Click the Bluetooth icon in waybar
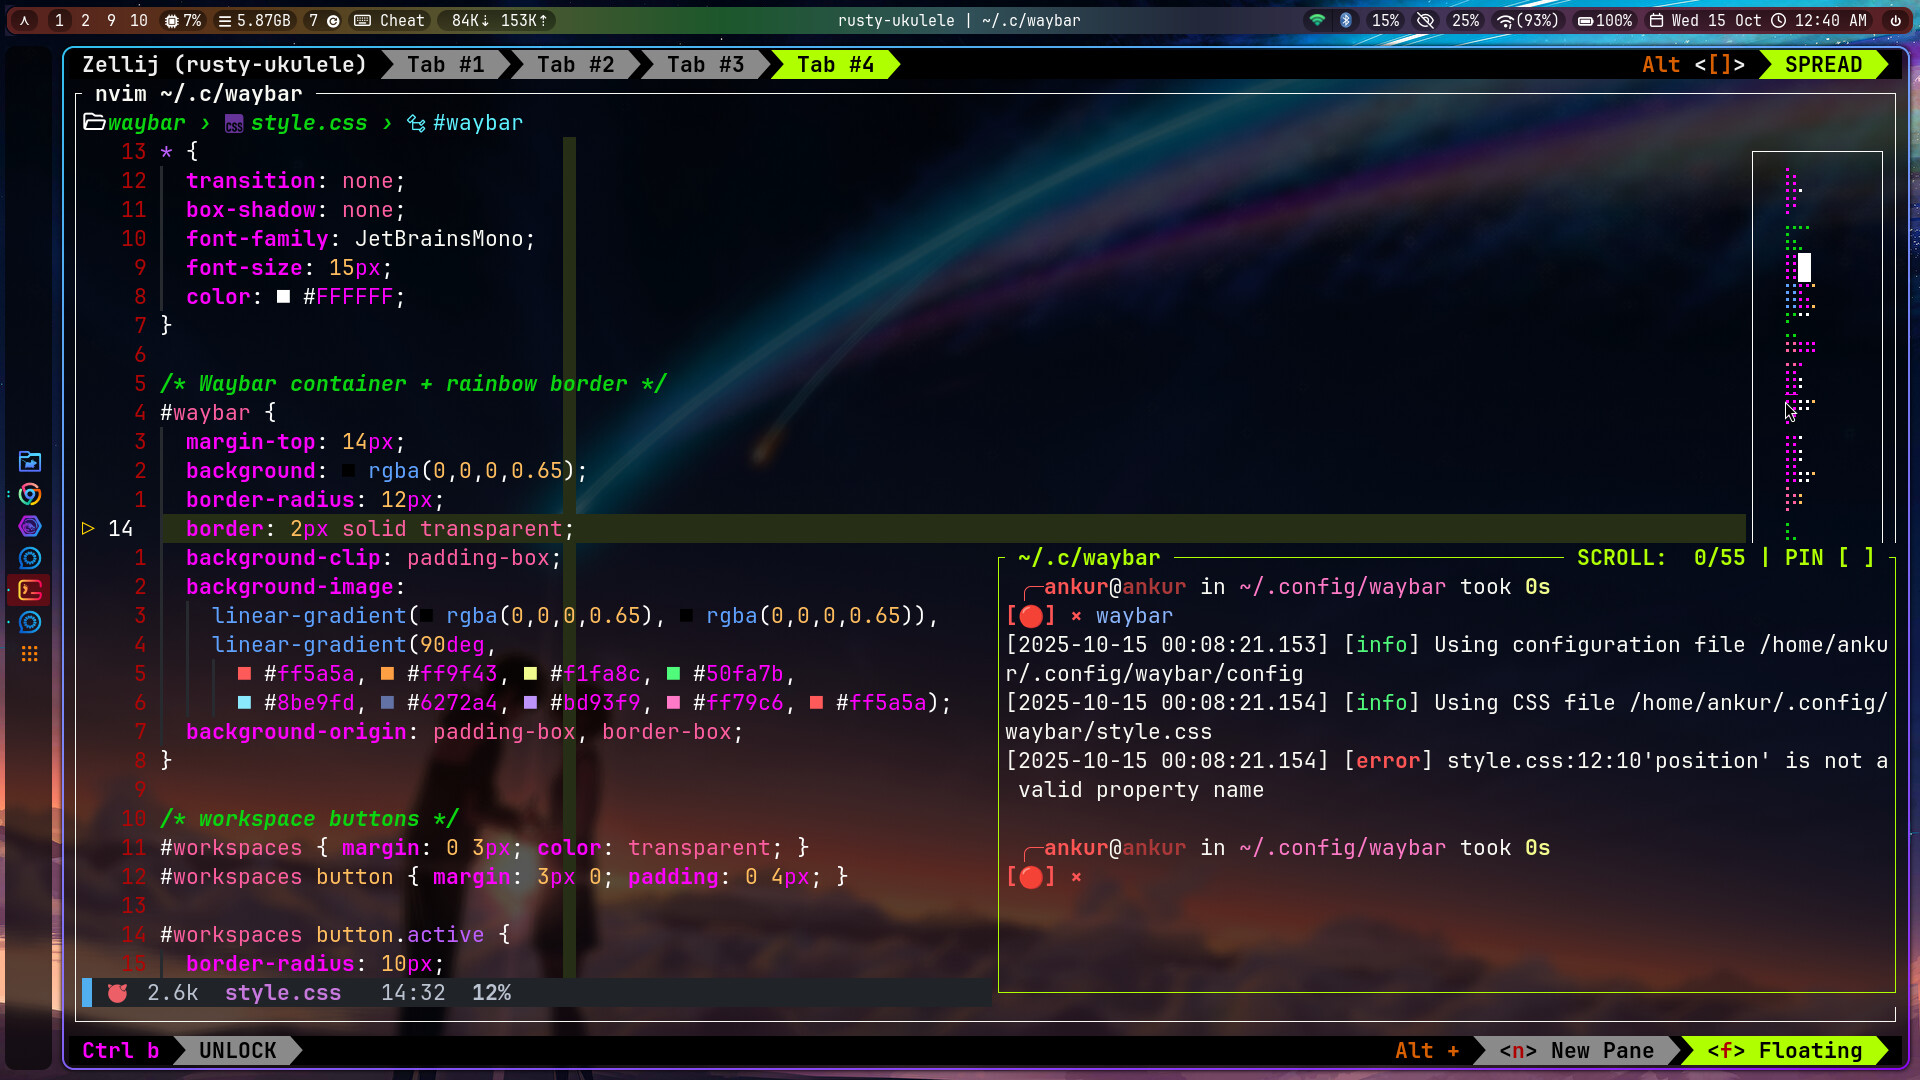 [1346, 20]
